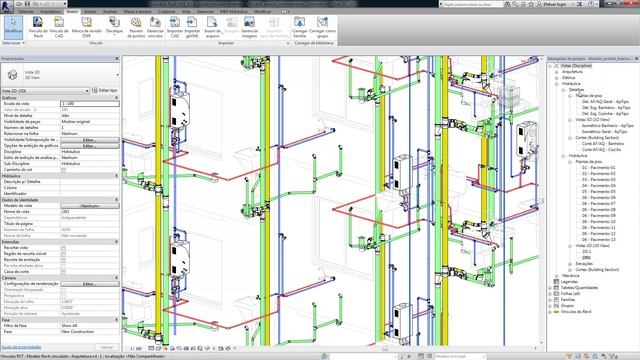640x360 pixels.
Task: Click the Nome da vista value field
Action: pyautogui.click(x=90, y=212)
